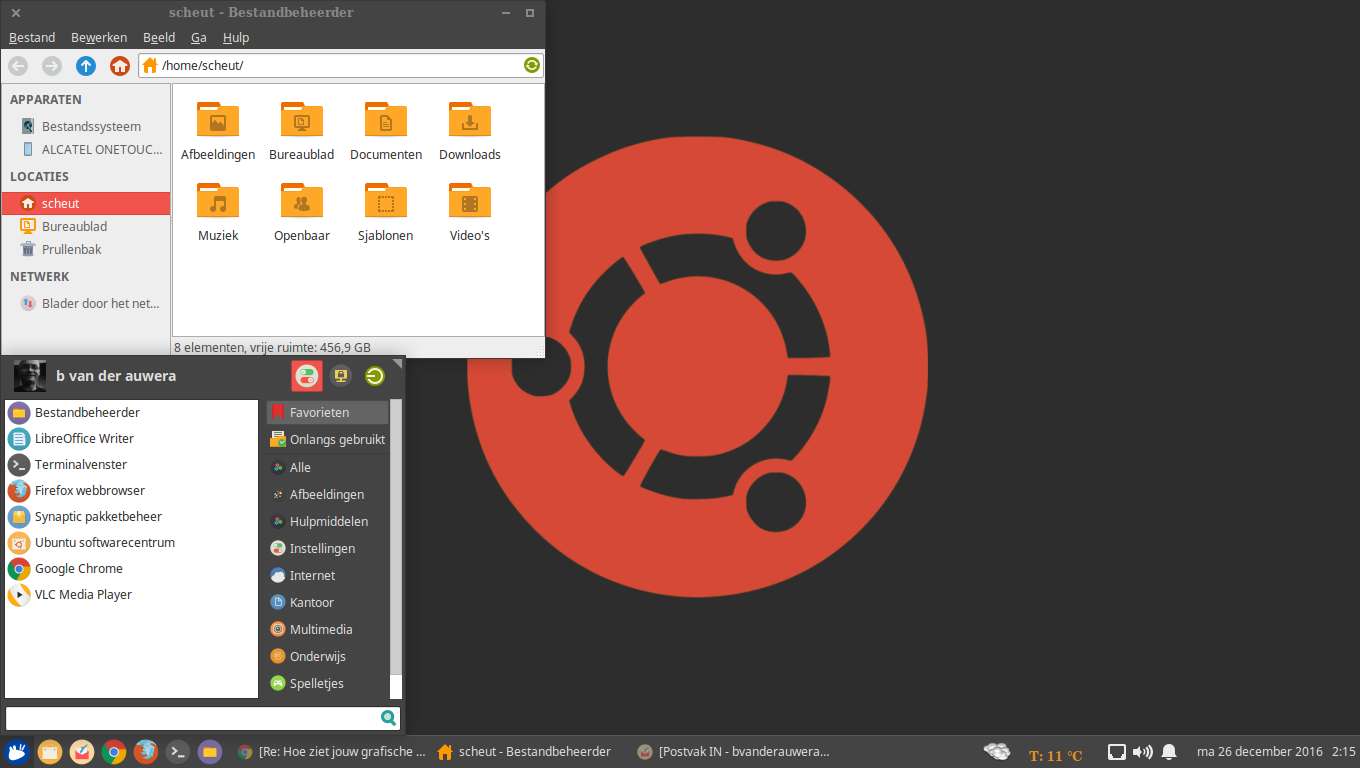This screenshot has width=1360, height=768.
Task: Launch LibreOffice Writer from the menu
Action: click(x=131, y=438)
